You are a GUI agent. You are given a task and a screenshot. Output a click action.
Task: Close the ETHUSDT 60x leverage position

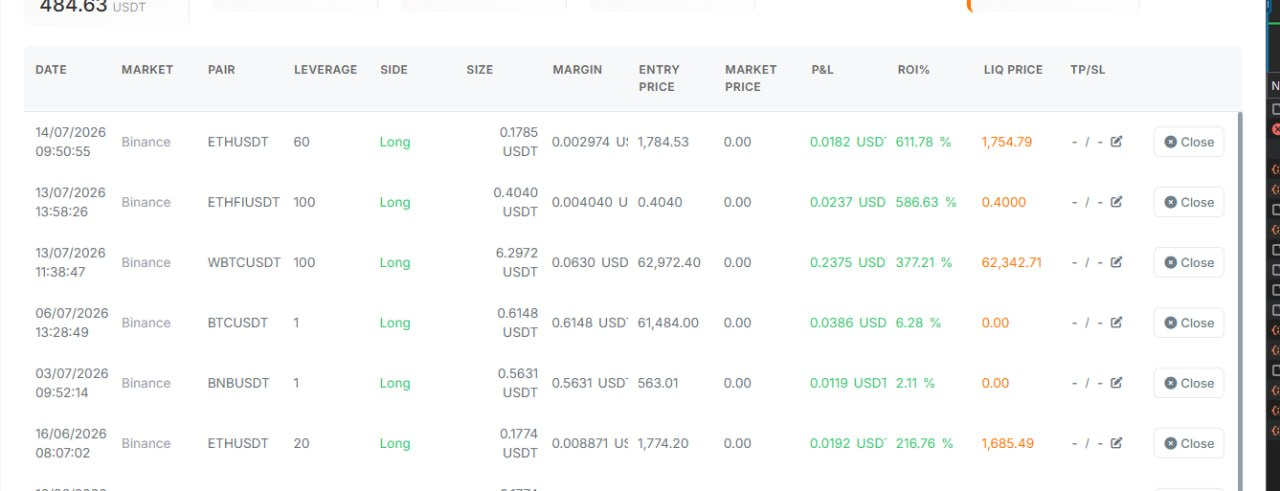1188,142
